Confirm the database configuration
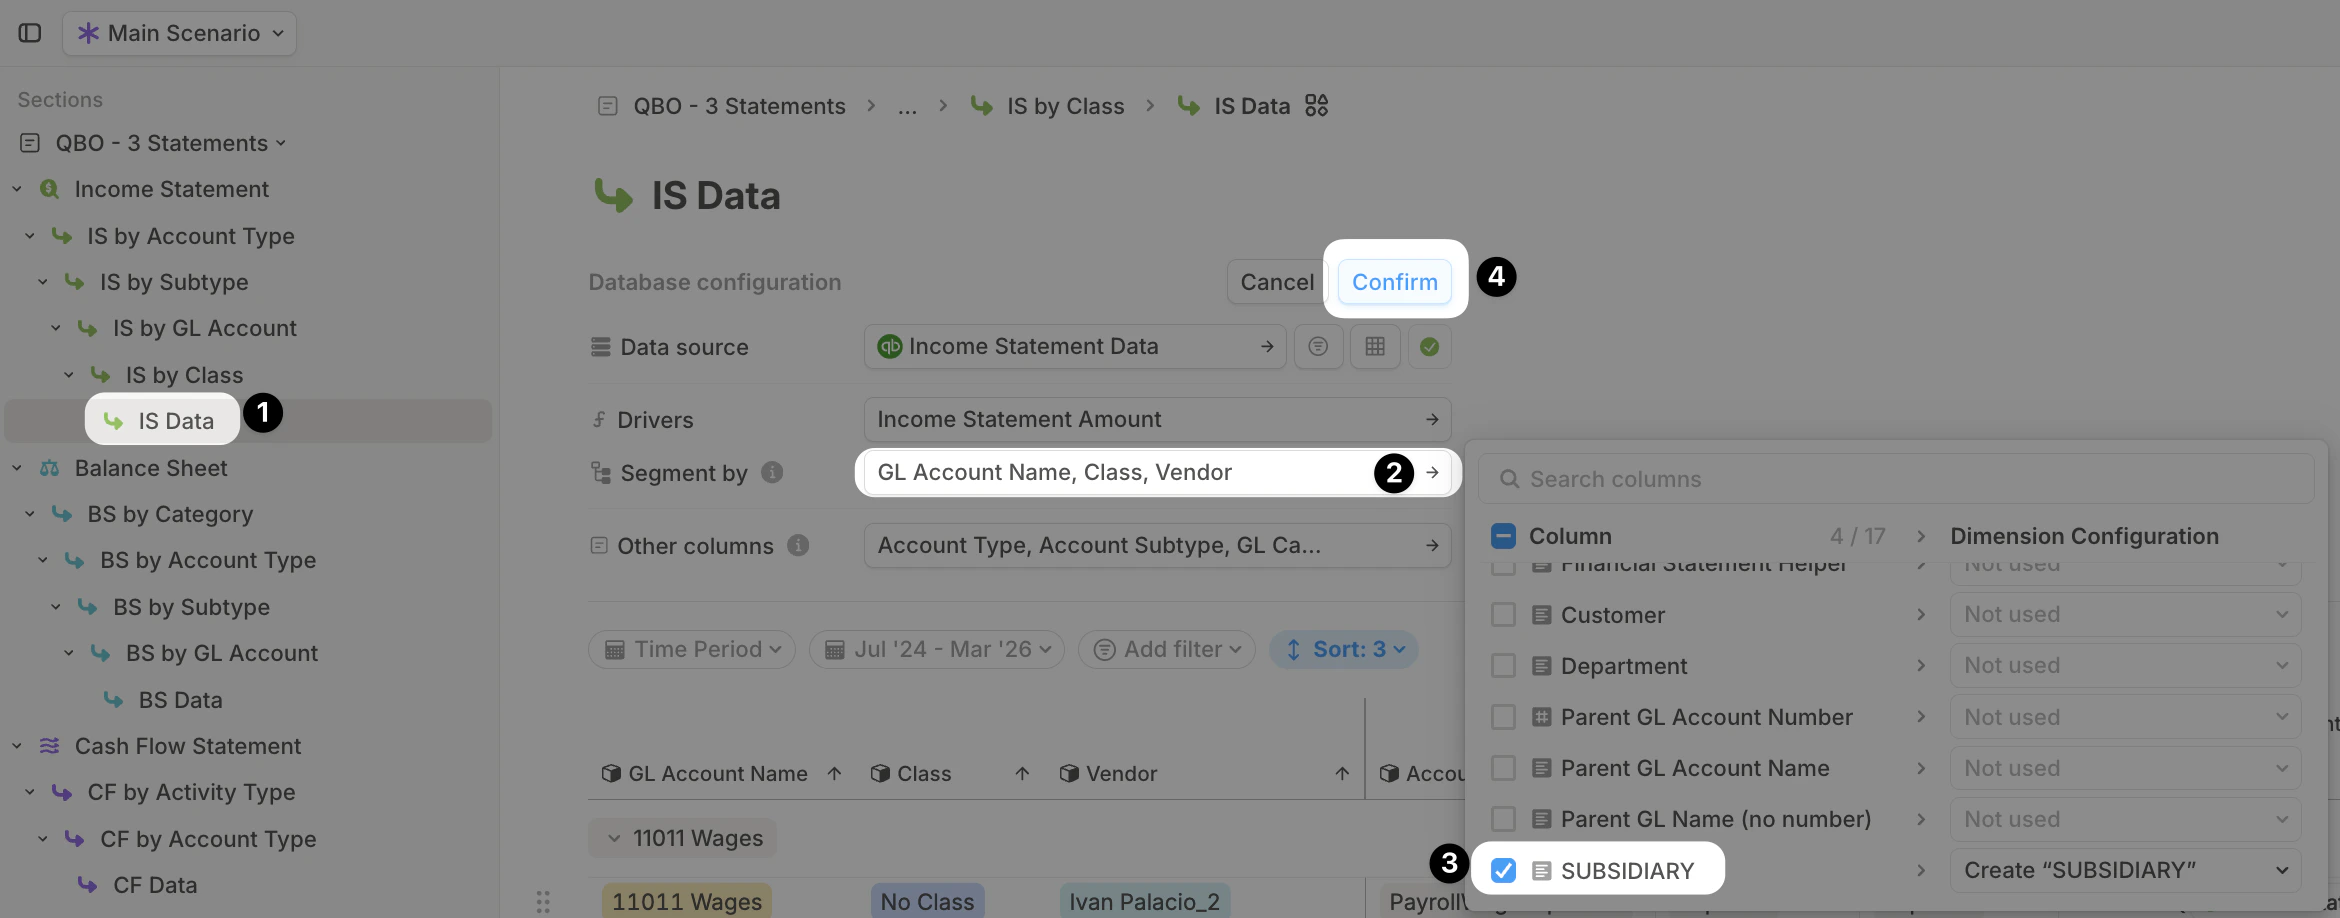Image resolution: width=2340 pixels, height=918 pixels. click(1395, 282)
